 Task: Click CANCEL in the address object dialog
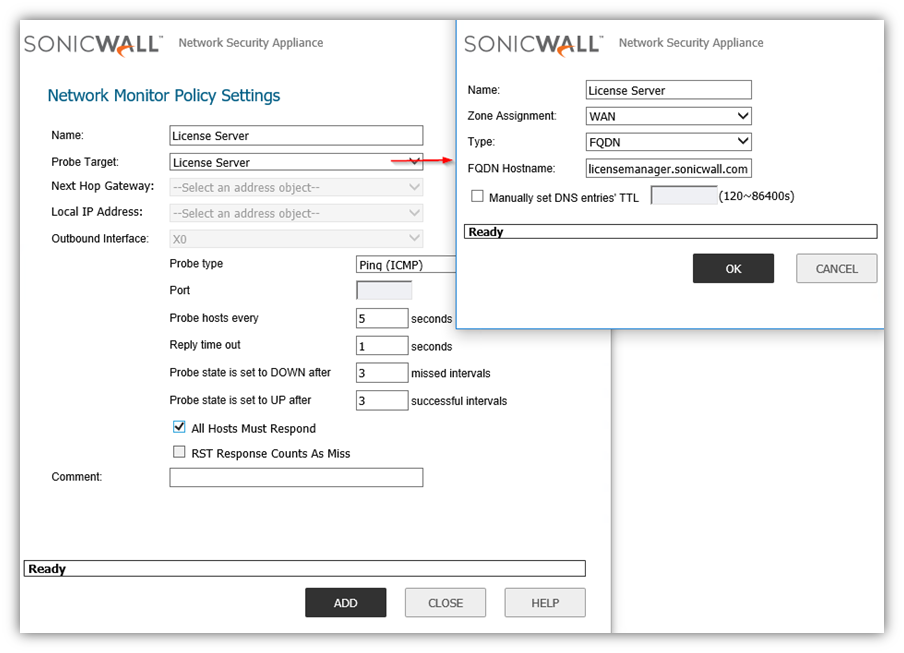click(837, 269)
